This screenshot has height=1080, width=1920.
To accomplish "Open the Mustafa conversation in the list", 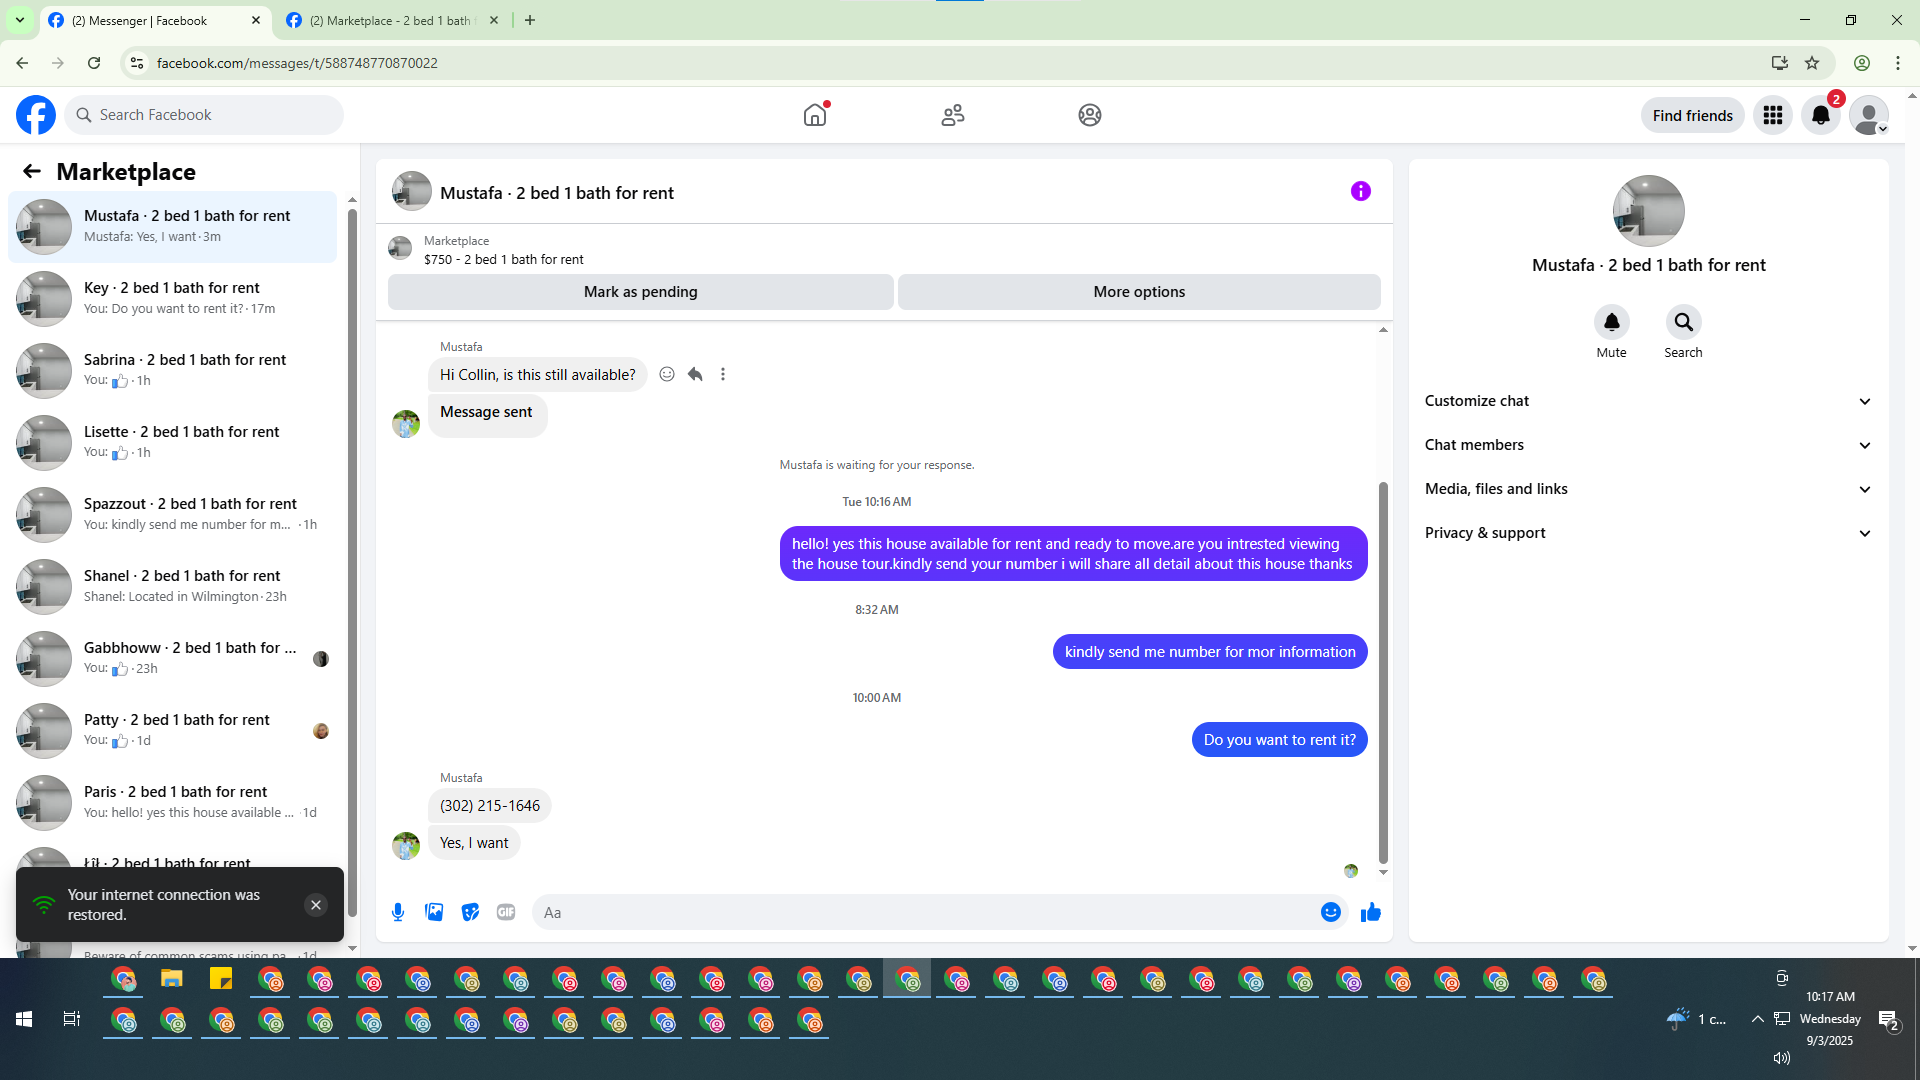I will (172, 227).
